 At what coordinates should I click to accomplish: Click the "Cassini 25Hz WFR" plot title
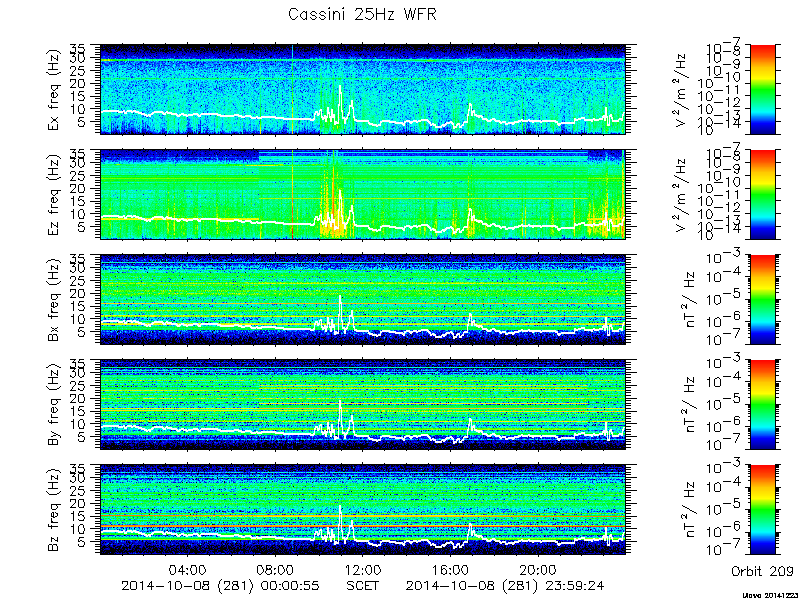tap(362, 14)
